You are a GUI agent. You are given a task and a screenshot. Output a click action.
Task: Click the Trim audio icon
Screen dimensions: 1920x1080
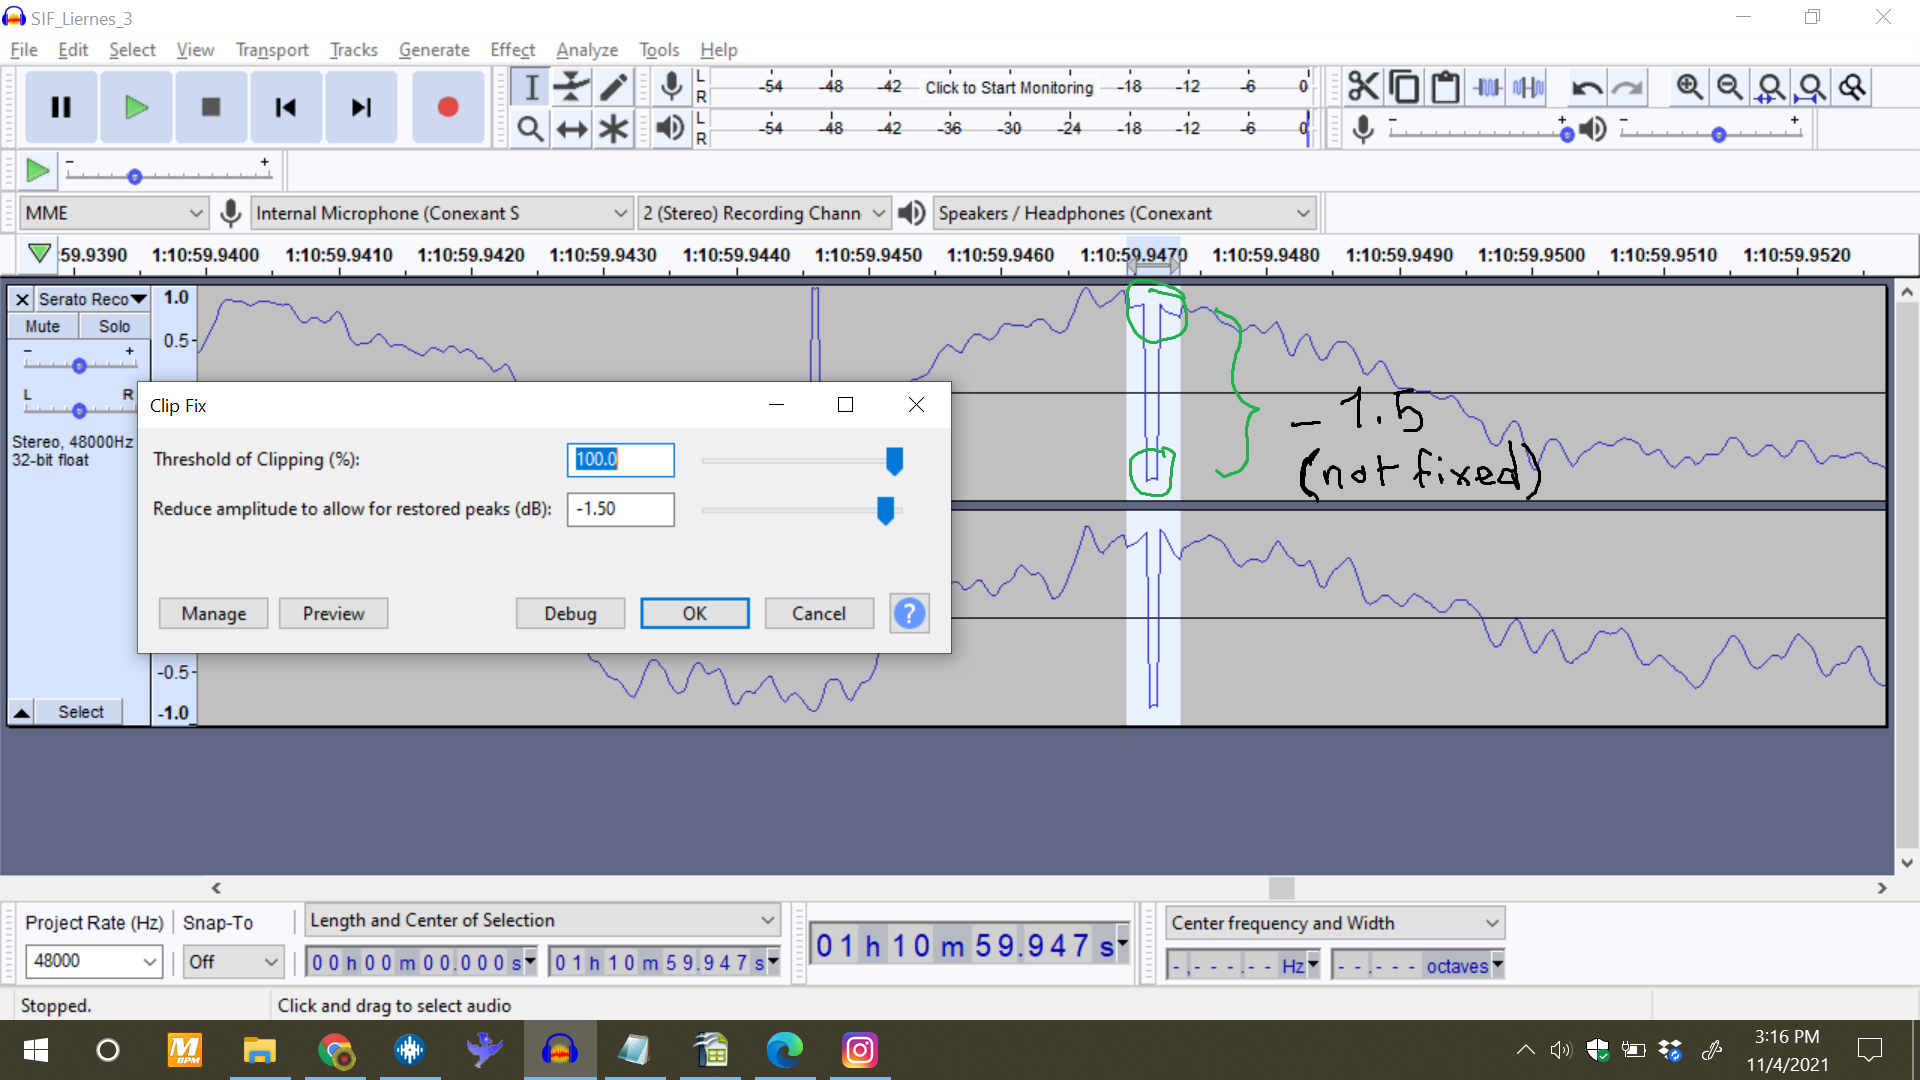click(x=1486, y=87)
